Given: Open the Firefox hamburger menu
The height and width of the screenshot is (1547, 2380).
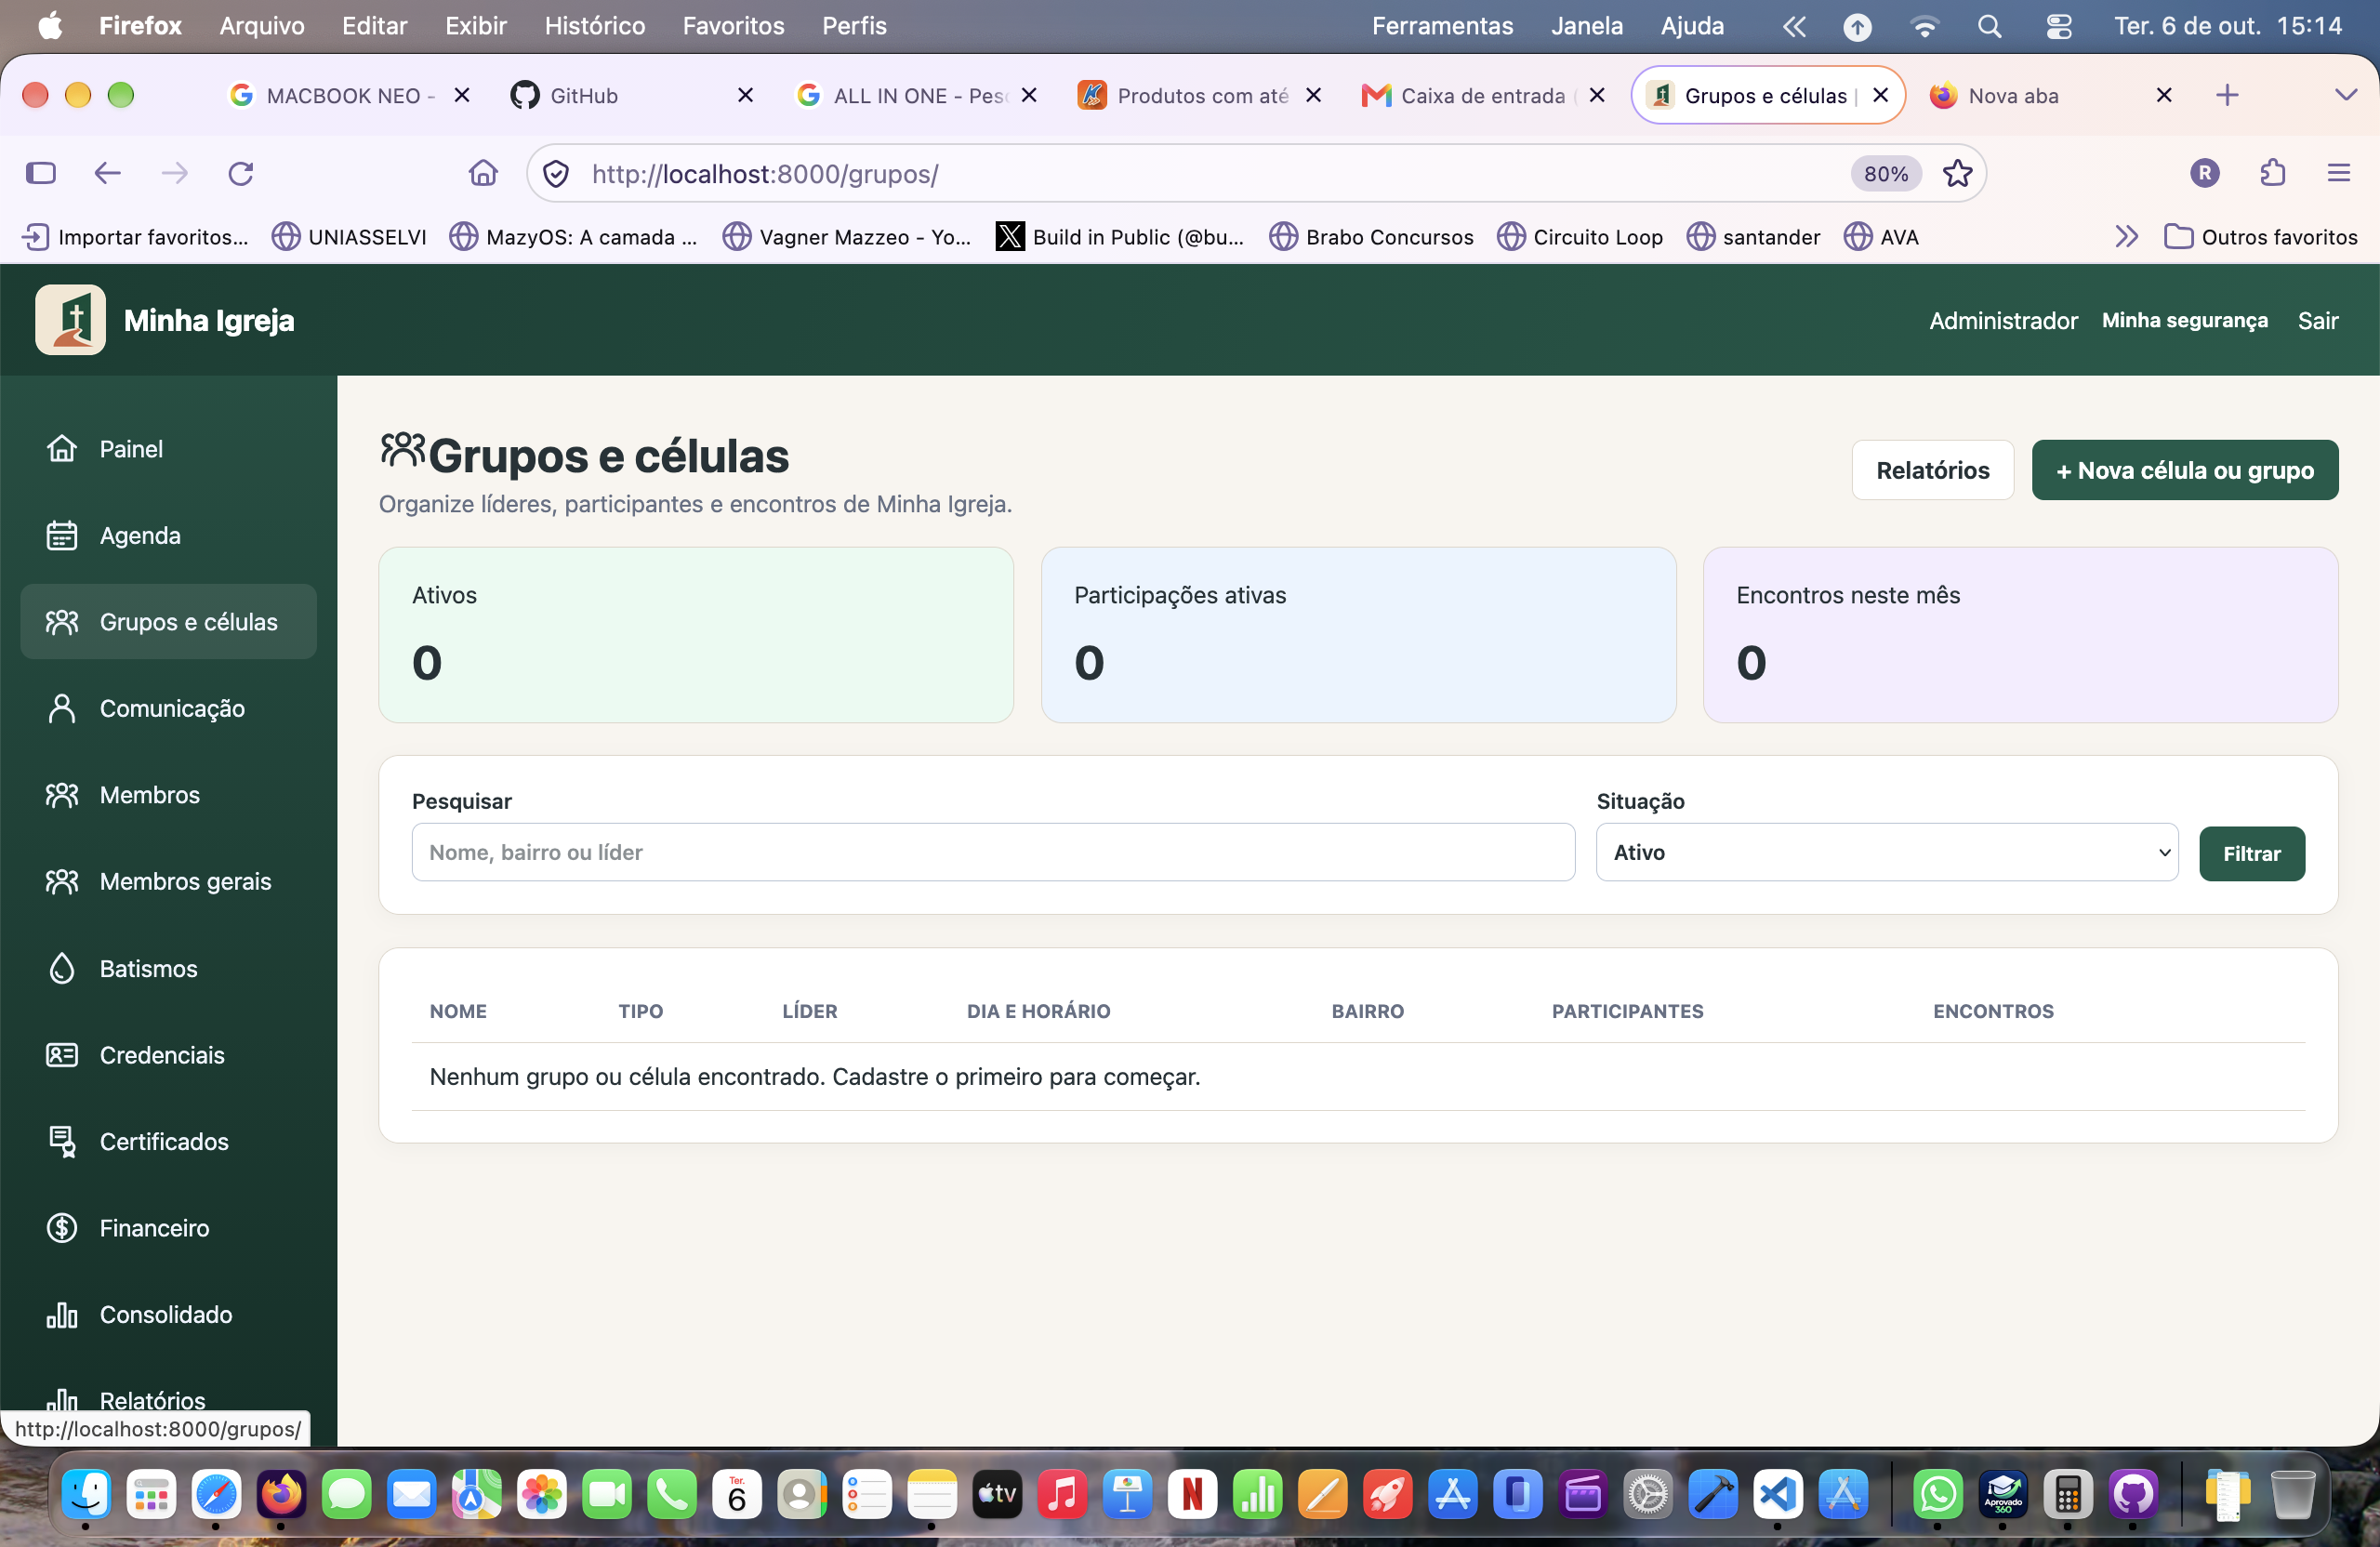Looking at the screenshot, I should click(x=2338, y=173).
